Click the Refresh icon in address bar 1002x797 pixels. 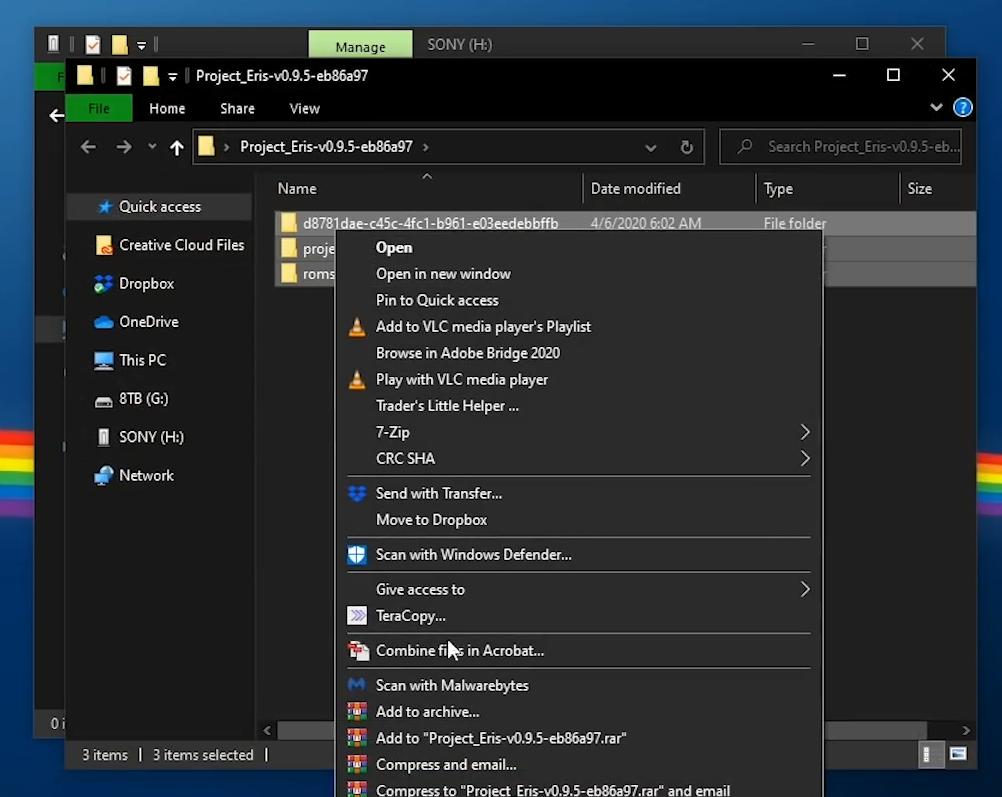686,147
